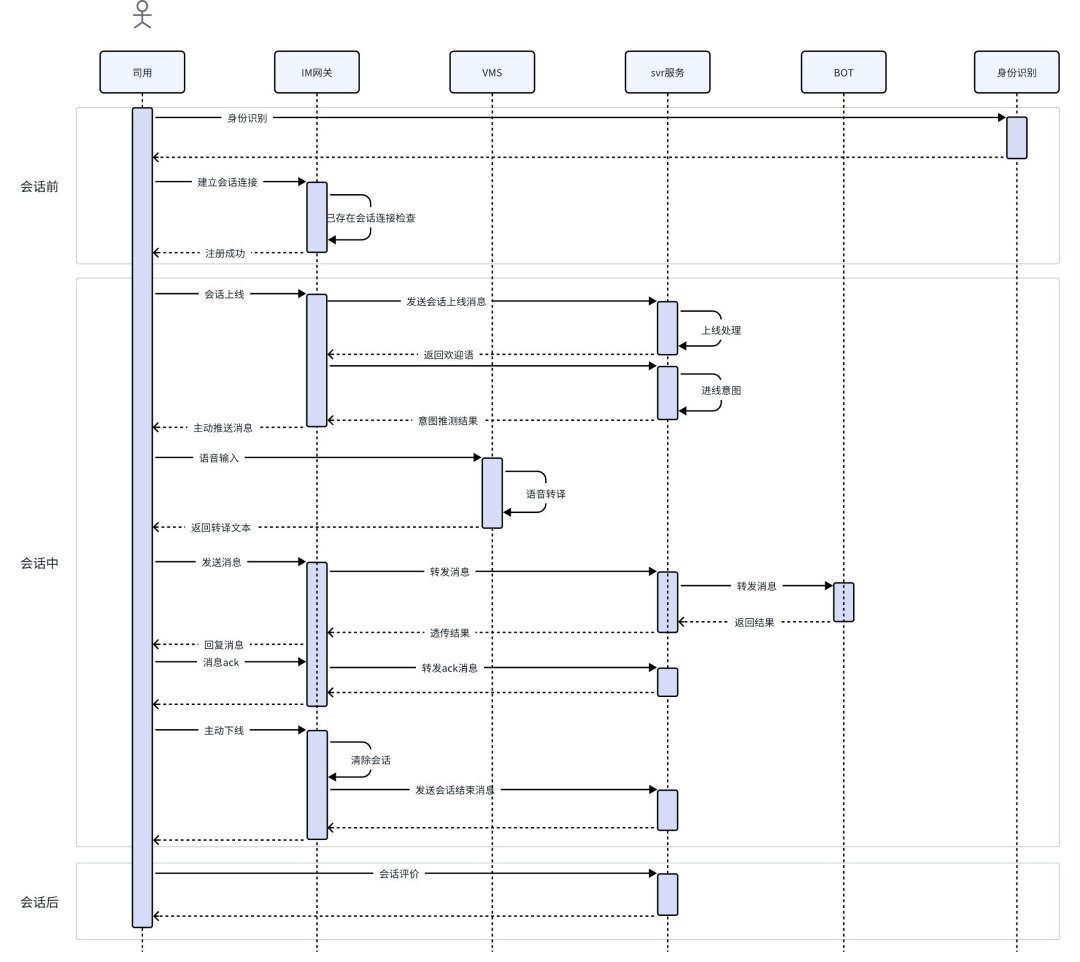Click the 语音转译 self-call label
Image resolution: width=1080 pixels, height=962 pixels.
546,494
